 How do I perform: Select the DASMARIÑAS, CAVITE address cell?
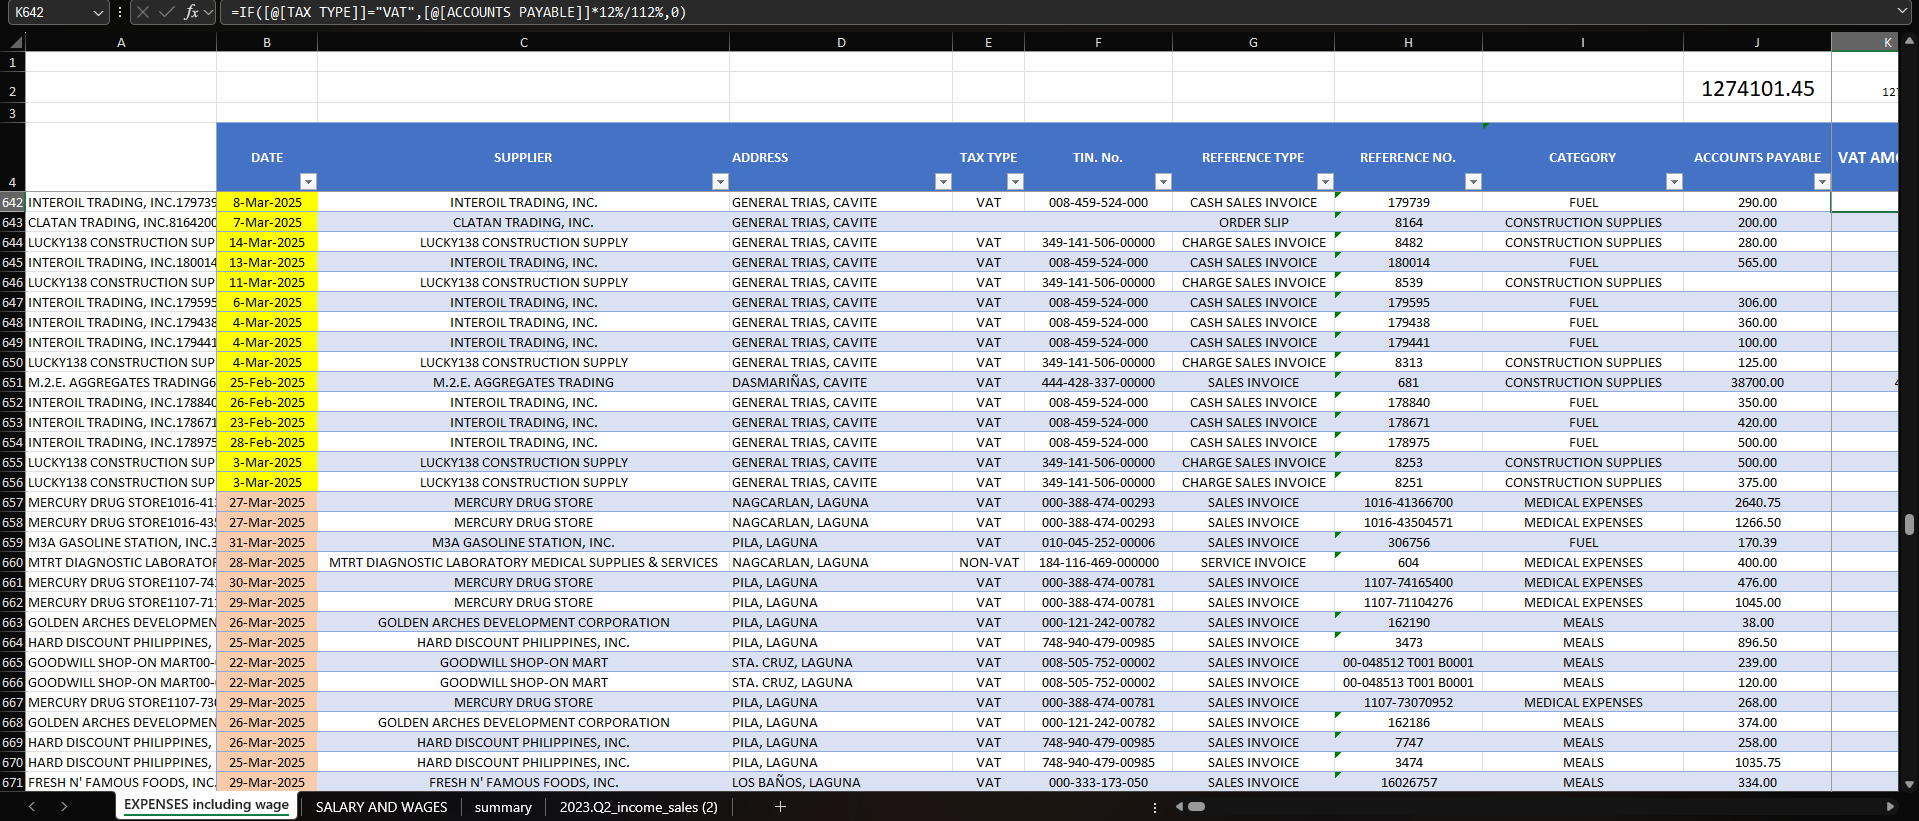(841, 382)
